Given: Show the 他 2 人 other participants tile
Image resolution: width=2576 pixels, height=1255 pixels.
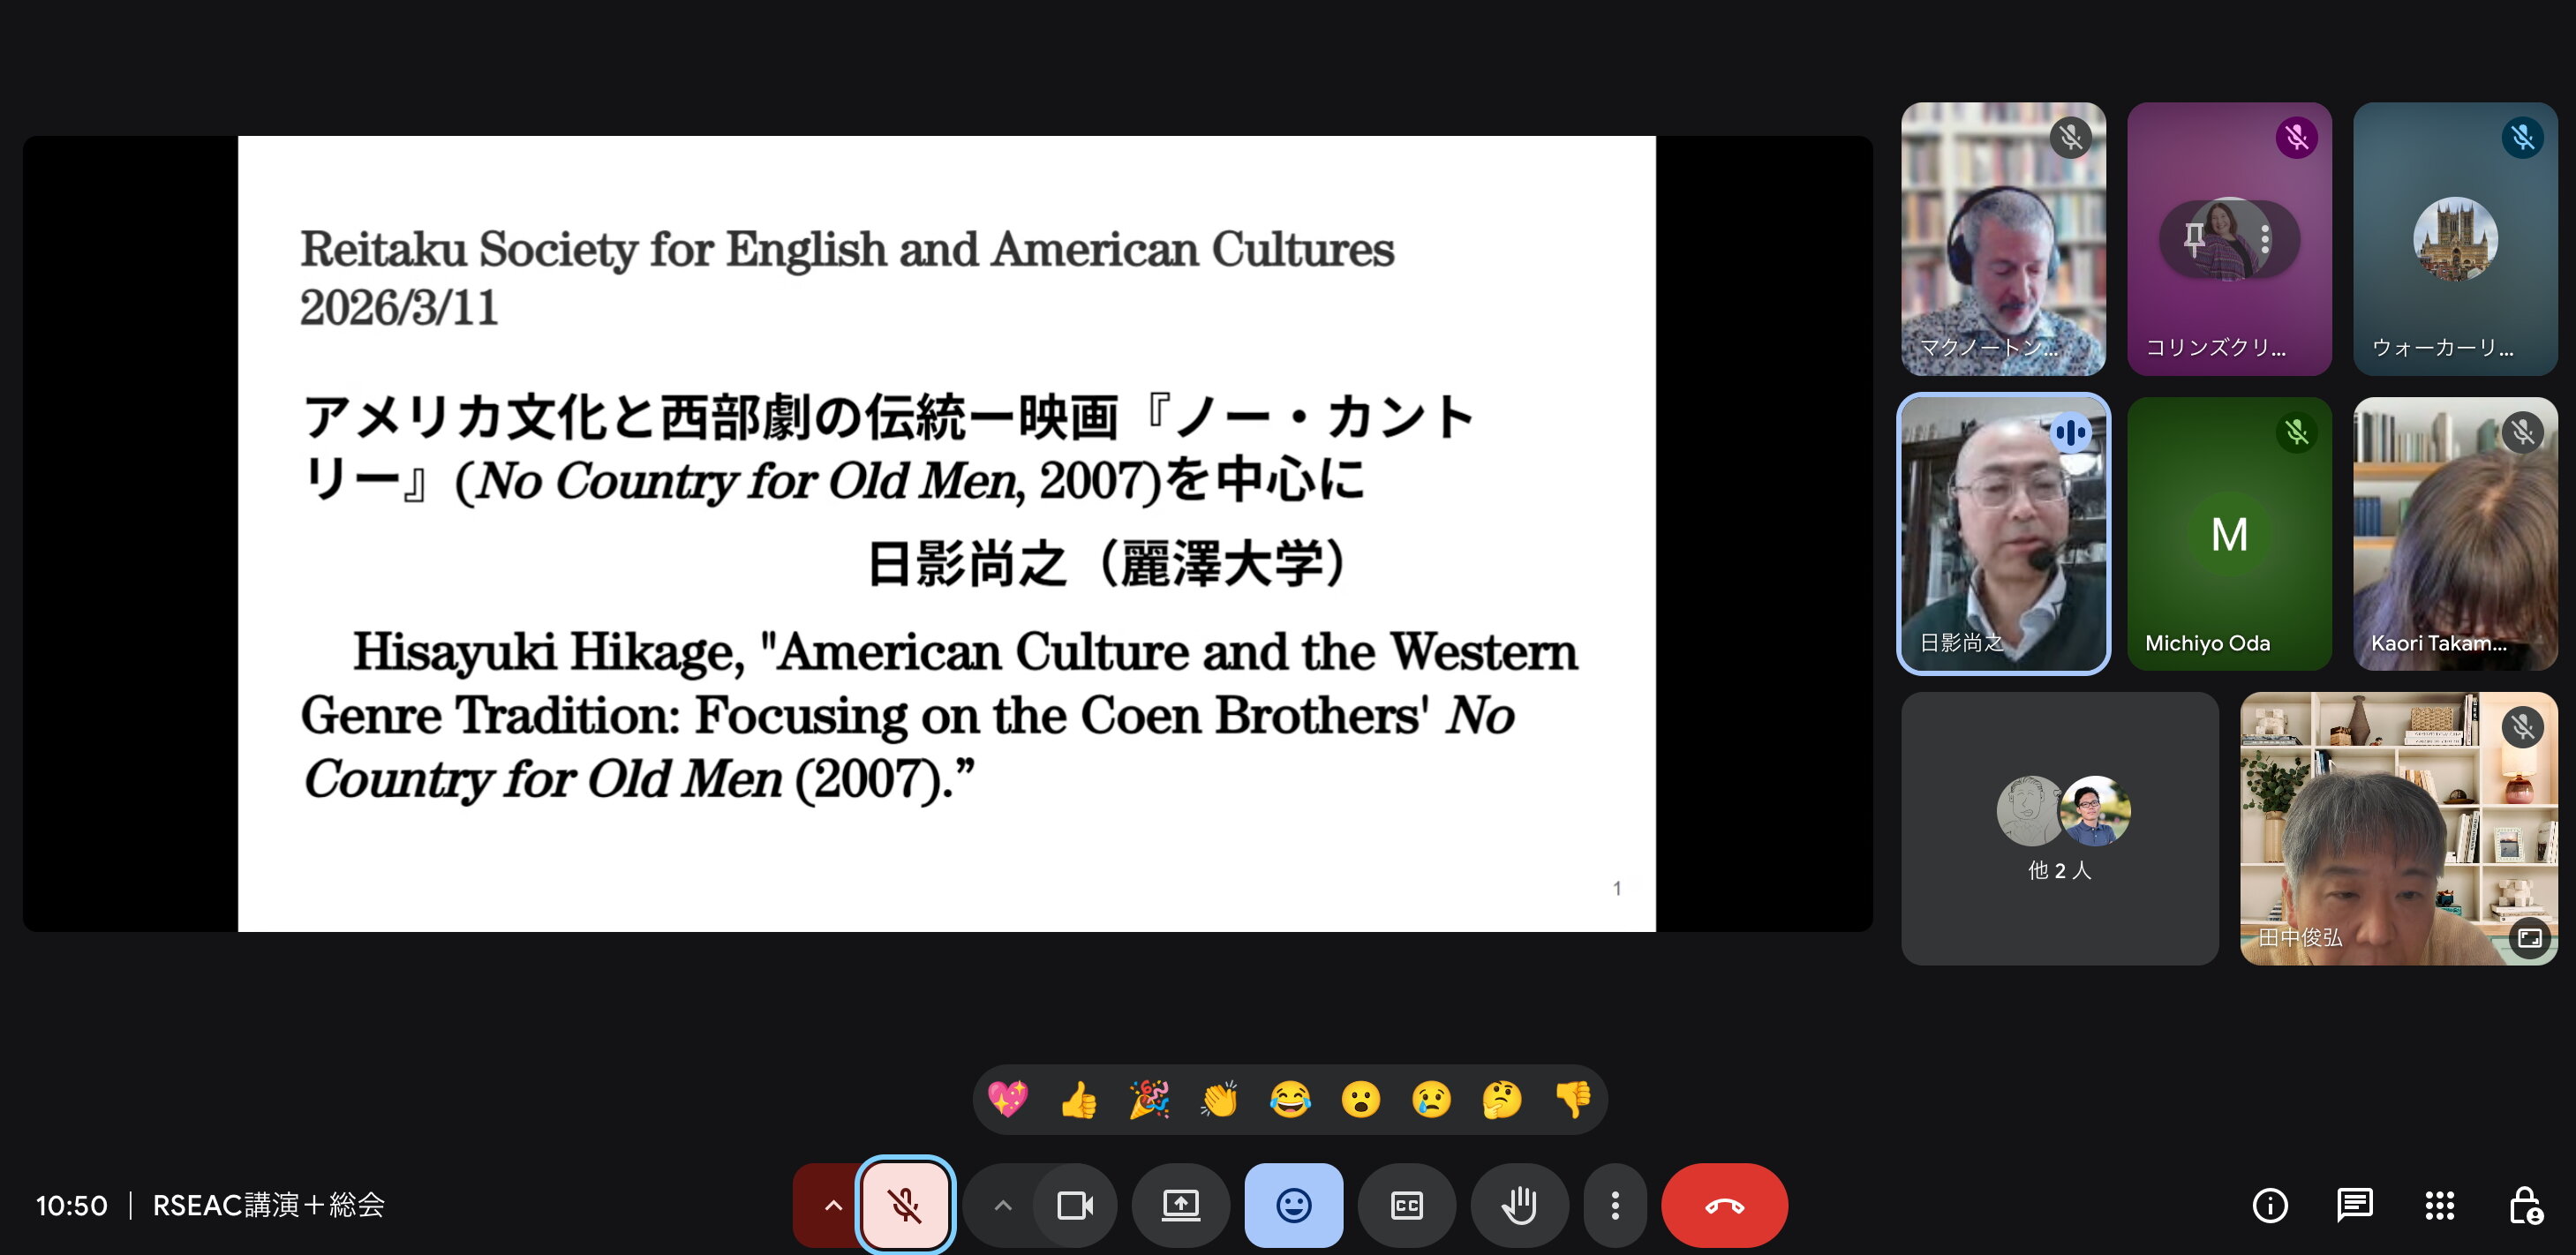Looking at the screenshot, I should coord(2059,828).
